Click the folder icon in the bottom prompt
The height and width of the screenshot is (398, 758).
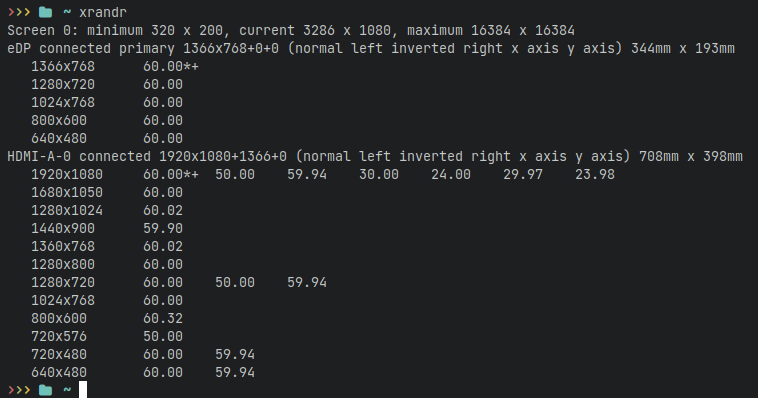pyautogui.click(x=45, y=390)
